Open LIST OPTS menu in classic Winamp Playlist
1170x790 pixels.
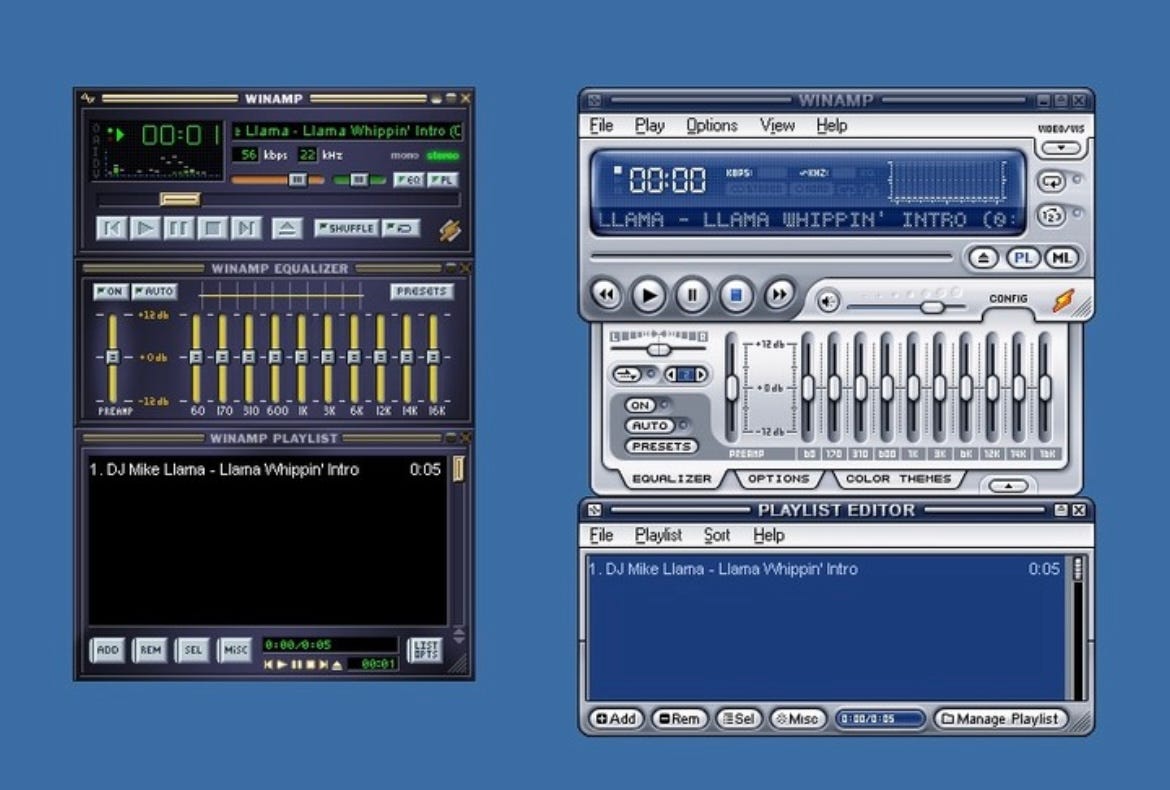(425, 650)
